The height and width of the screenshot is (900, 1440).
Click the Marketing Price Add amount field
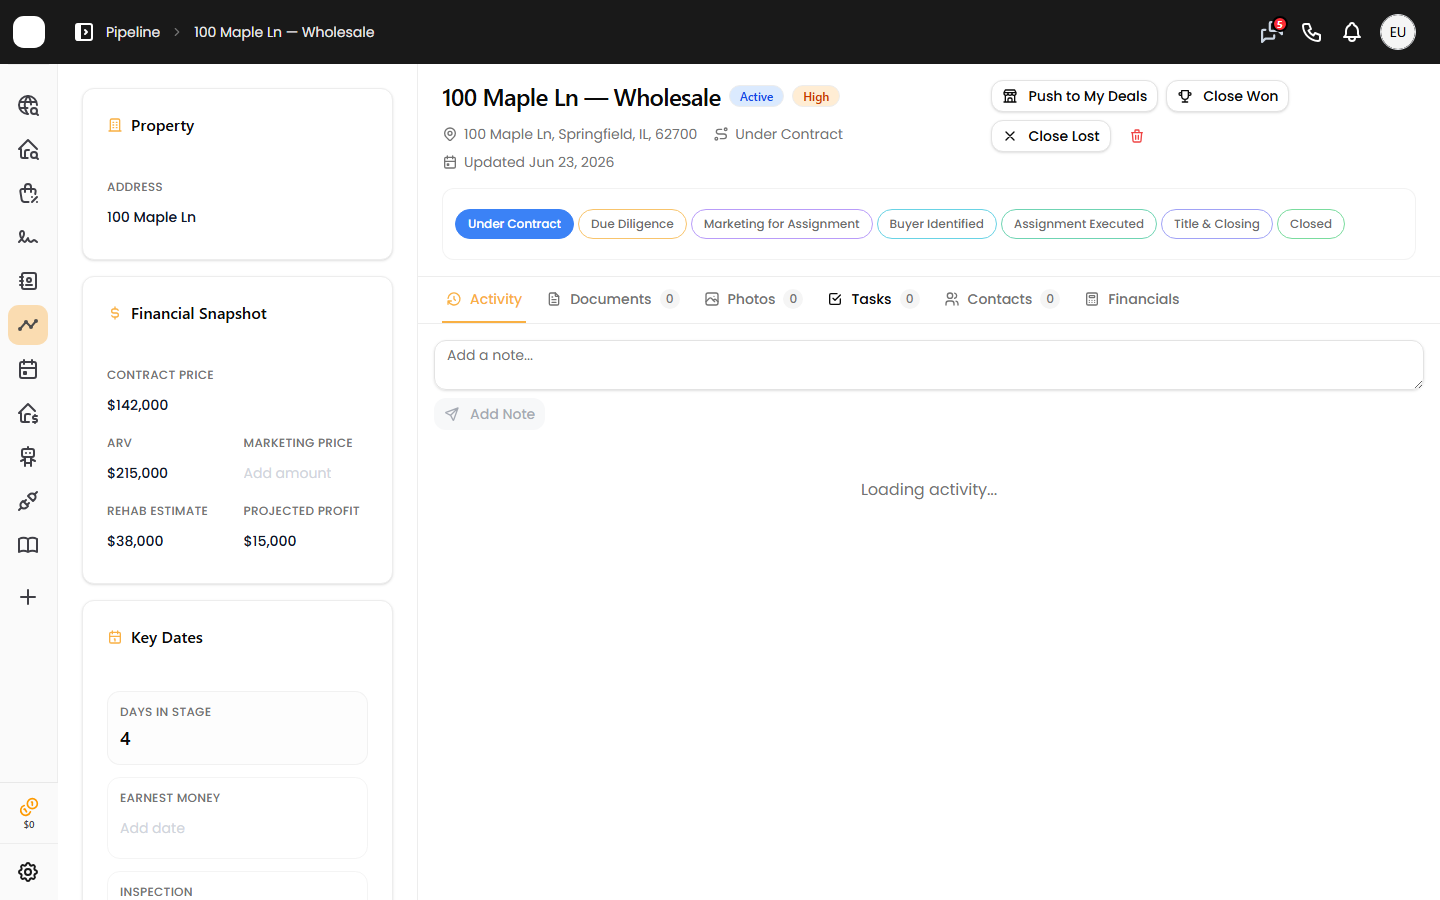287,473
